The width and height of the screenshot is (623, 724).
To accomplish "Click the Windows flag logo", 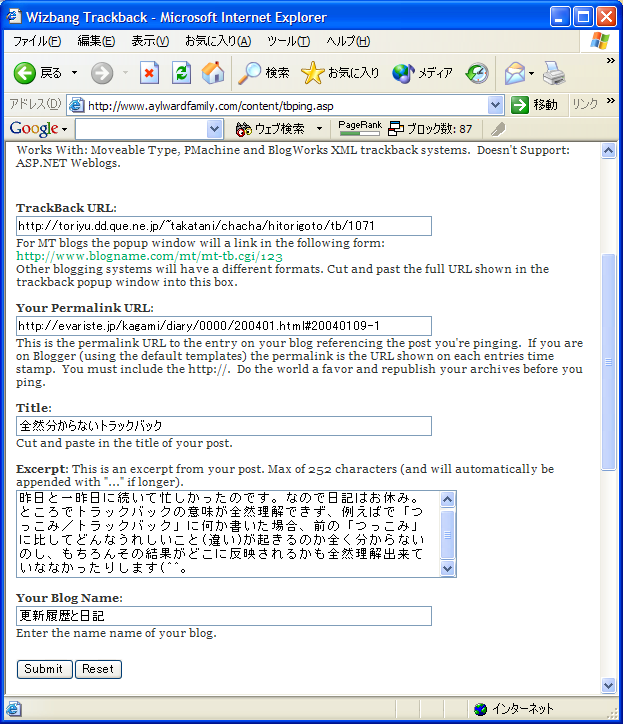I will pos(599,41).
